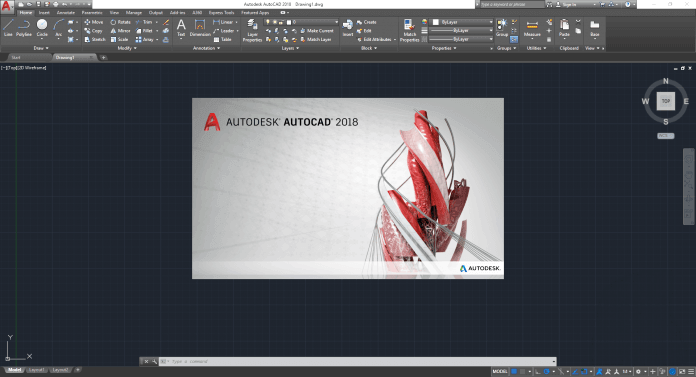Click the Paste clipboard icon
This screenshot has width=696, height=377.
coord(564,28)
